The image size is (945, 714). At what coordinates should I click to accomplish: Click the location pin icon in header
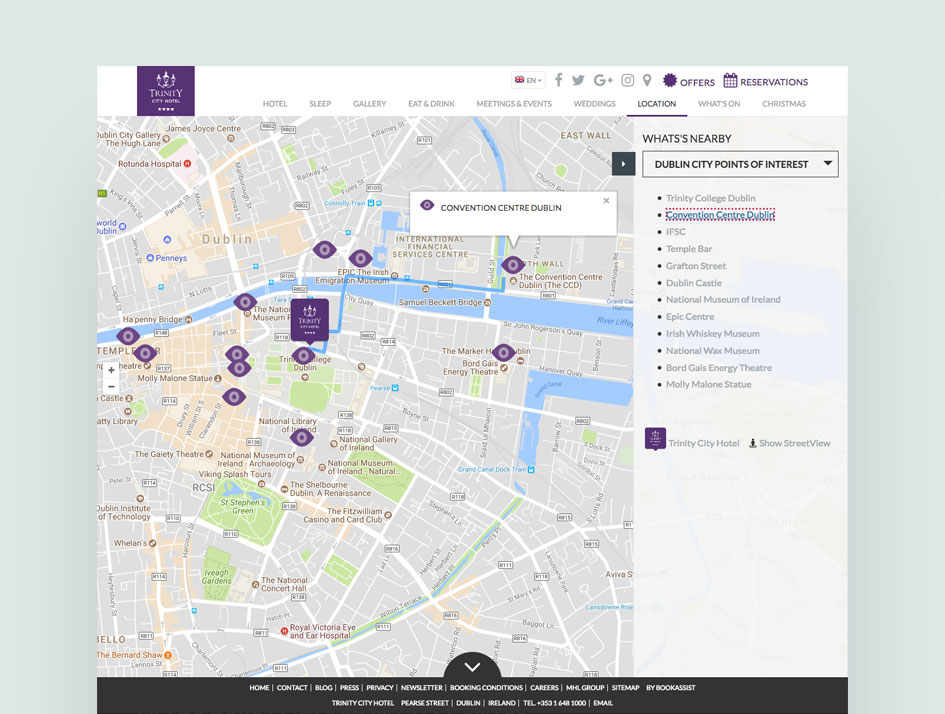coord(647,80)
